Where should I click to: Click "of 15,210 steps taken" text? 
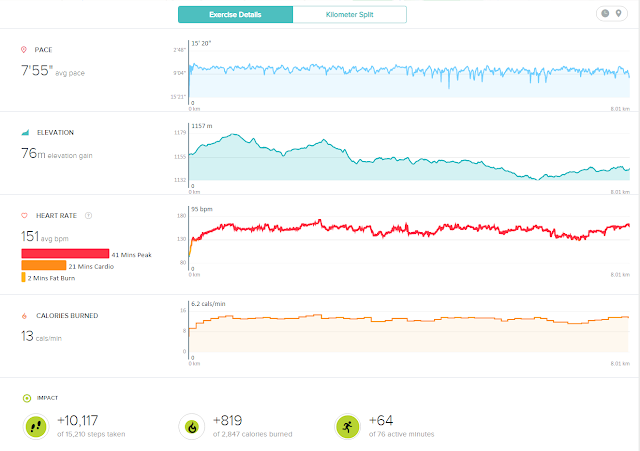click(x=91, y=434)
